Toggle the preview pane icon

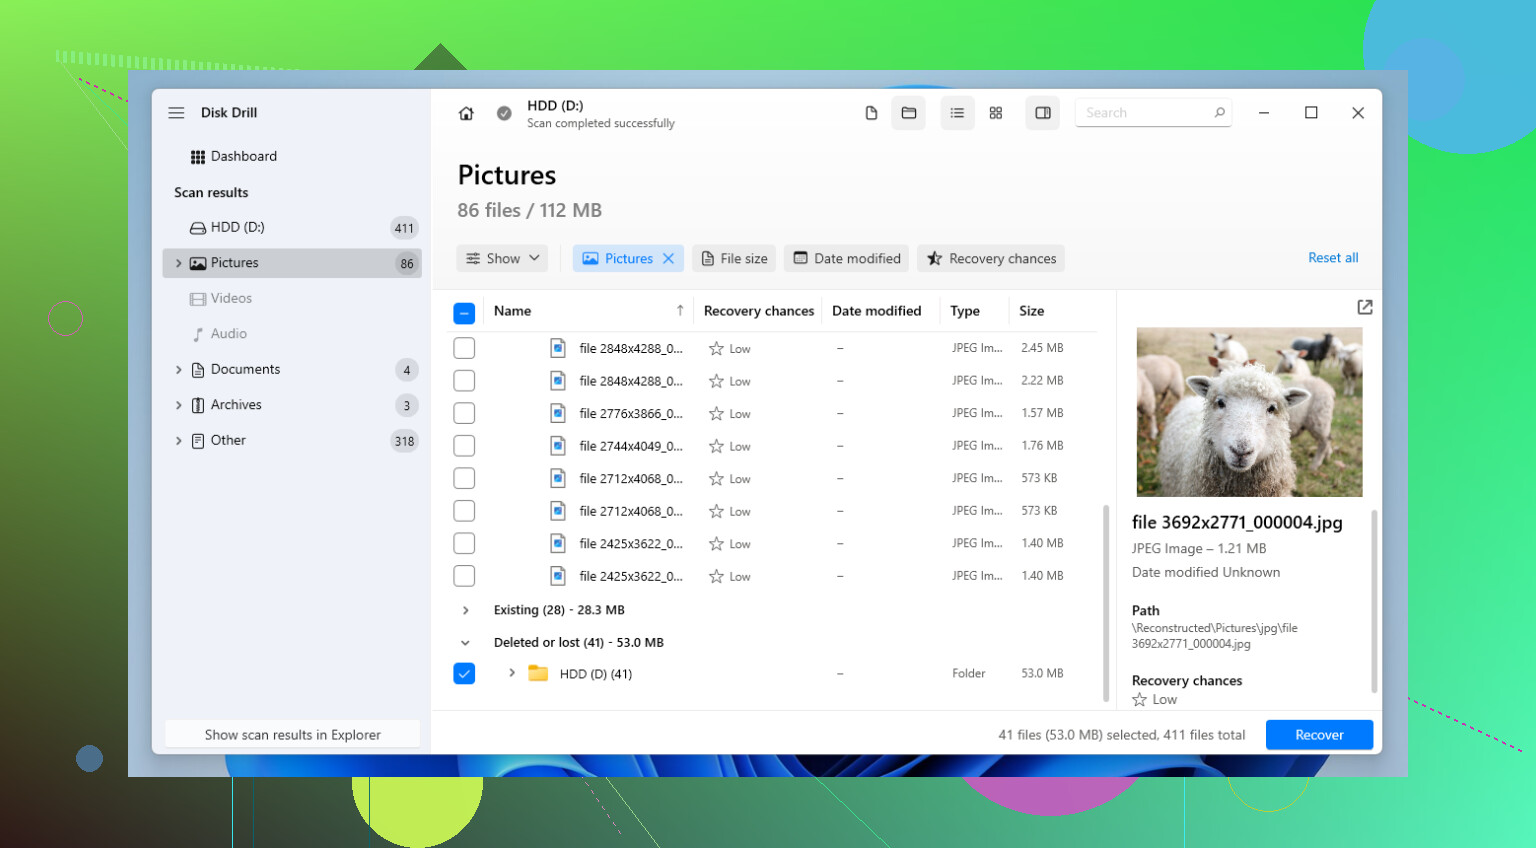[1043, 113]
